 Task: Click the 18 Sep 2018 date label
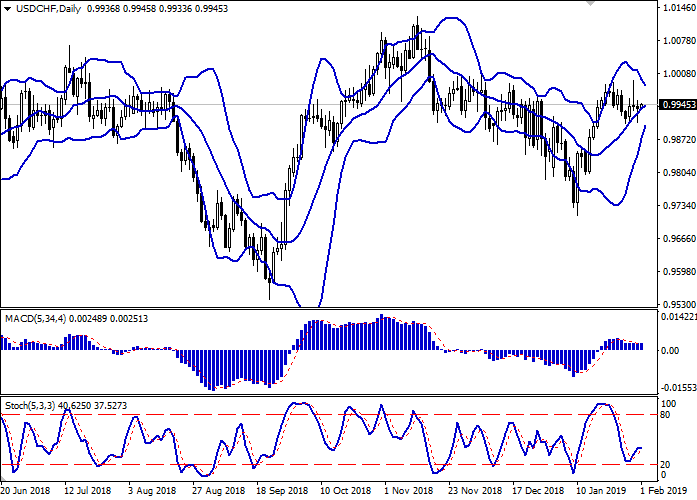tap(282, 491)
